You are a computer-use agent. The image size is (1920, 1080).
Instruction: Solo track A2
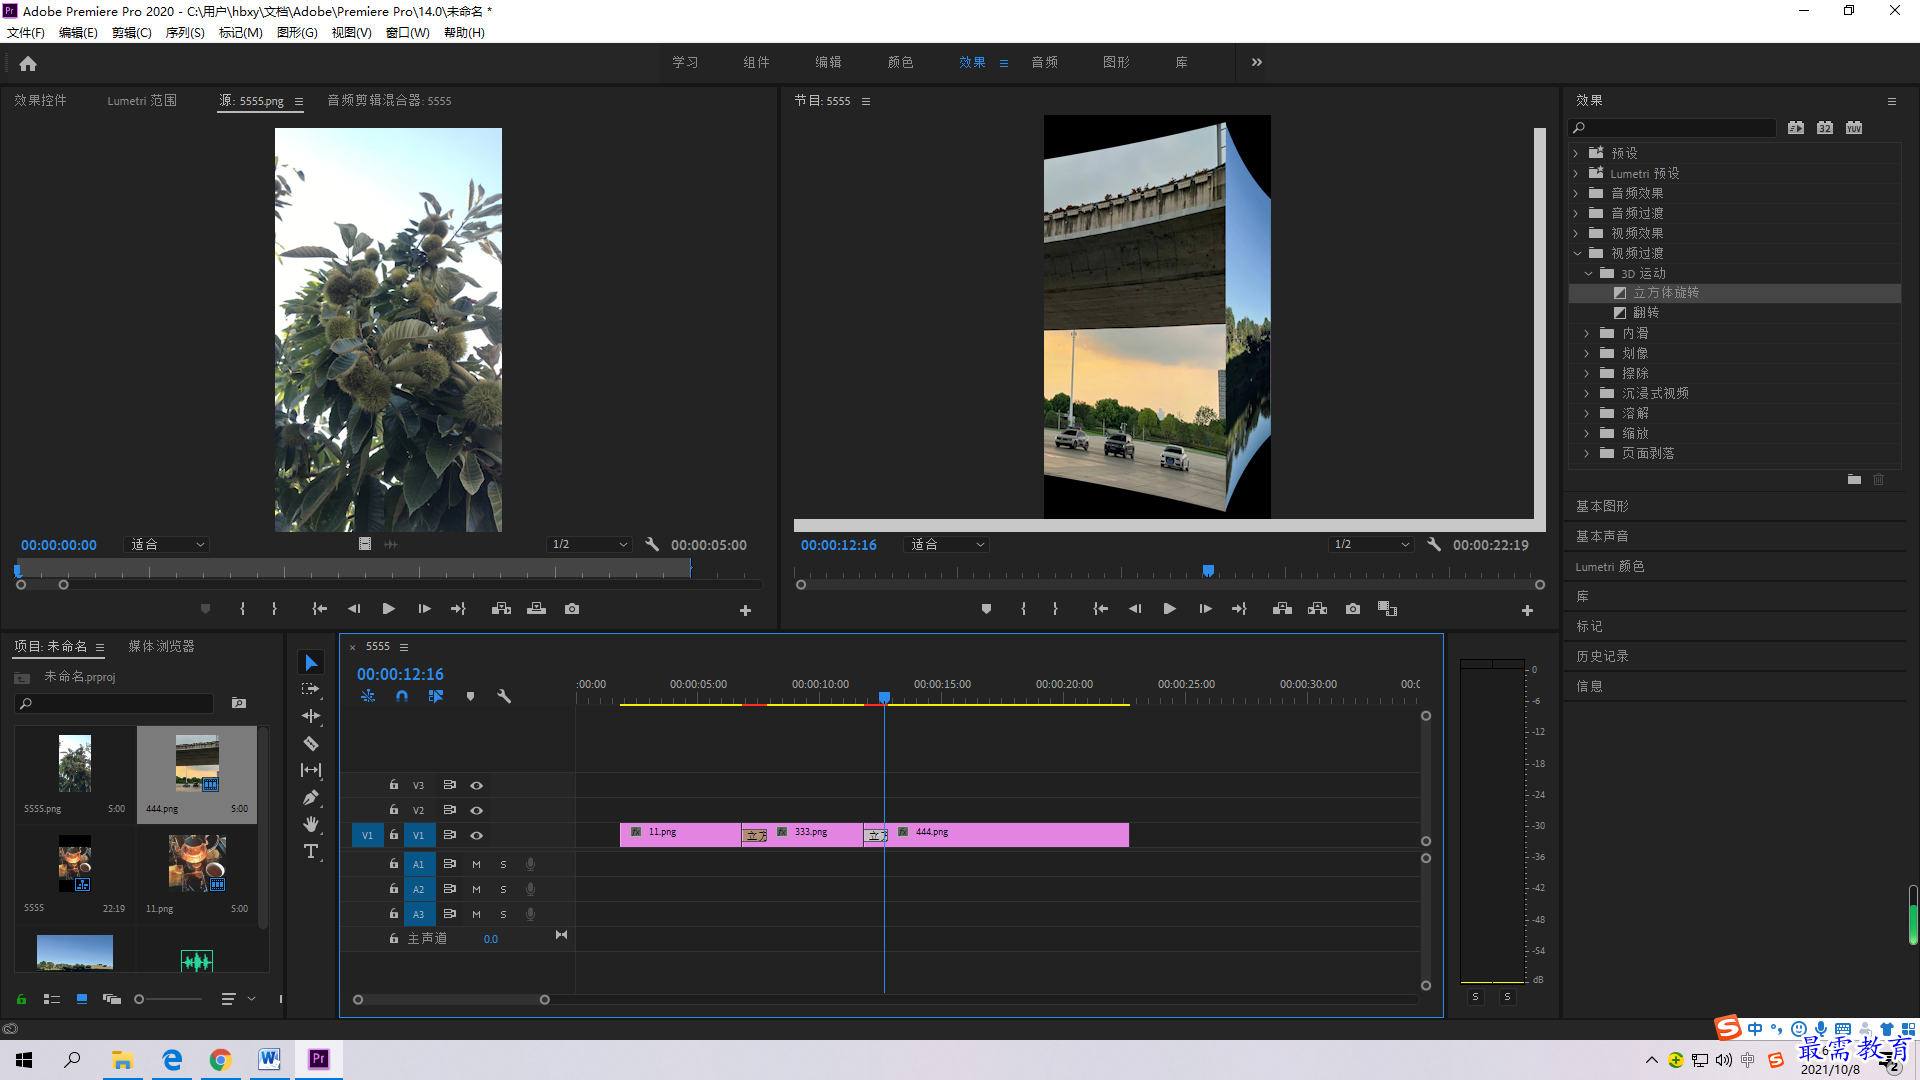503,889
